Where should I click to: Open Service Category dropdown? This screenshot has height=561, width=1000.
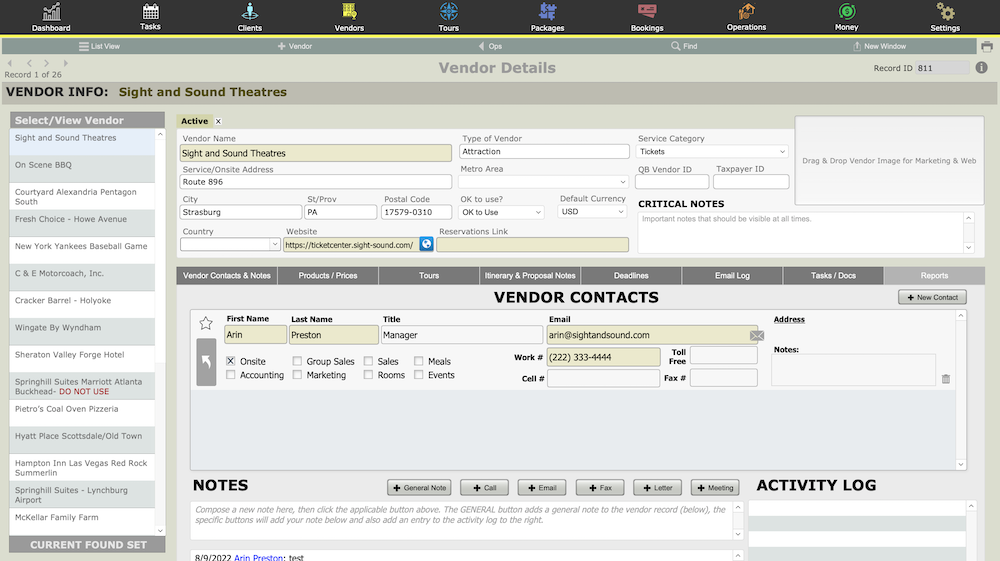pyautogui.click(x=712, y=152)
